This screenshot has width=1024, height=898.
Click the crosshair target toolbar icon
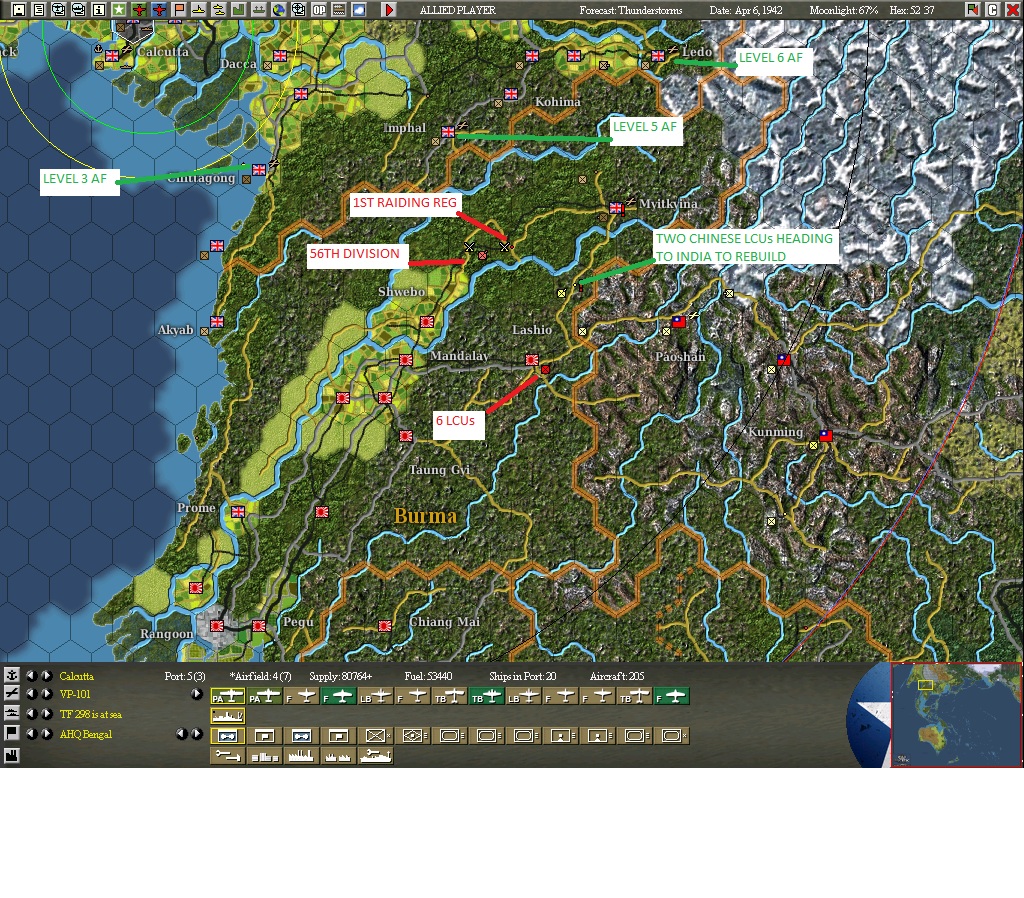pyautogui.click(x=298, y=10)
